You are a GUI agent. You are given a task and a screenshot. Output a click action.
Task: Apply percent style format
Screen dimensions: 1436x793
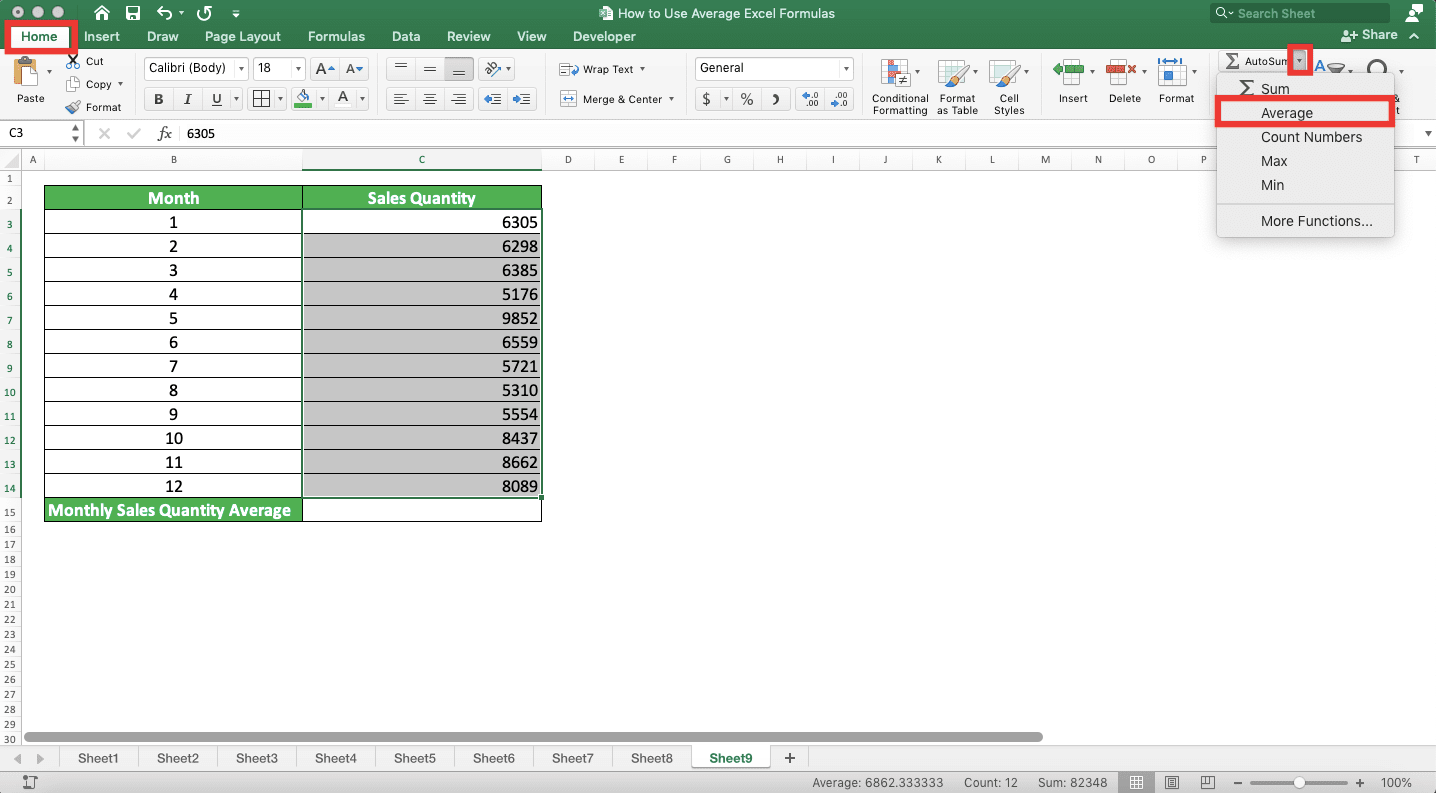pyautogui.click(x=746, y=99)
